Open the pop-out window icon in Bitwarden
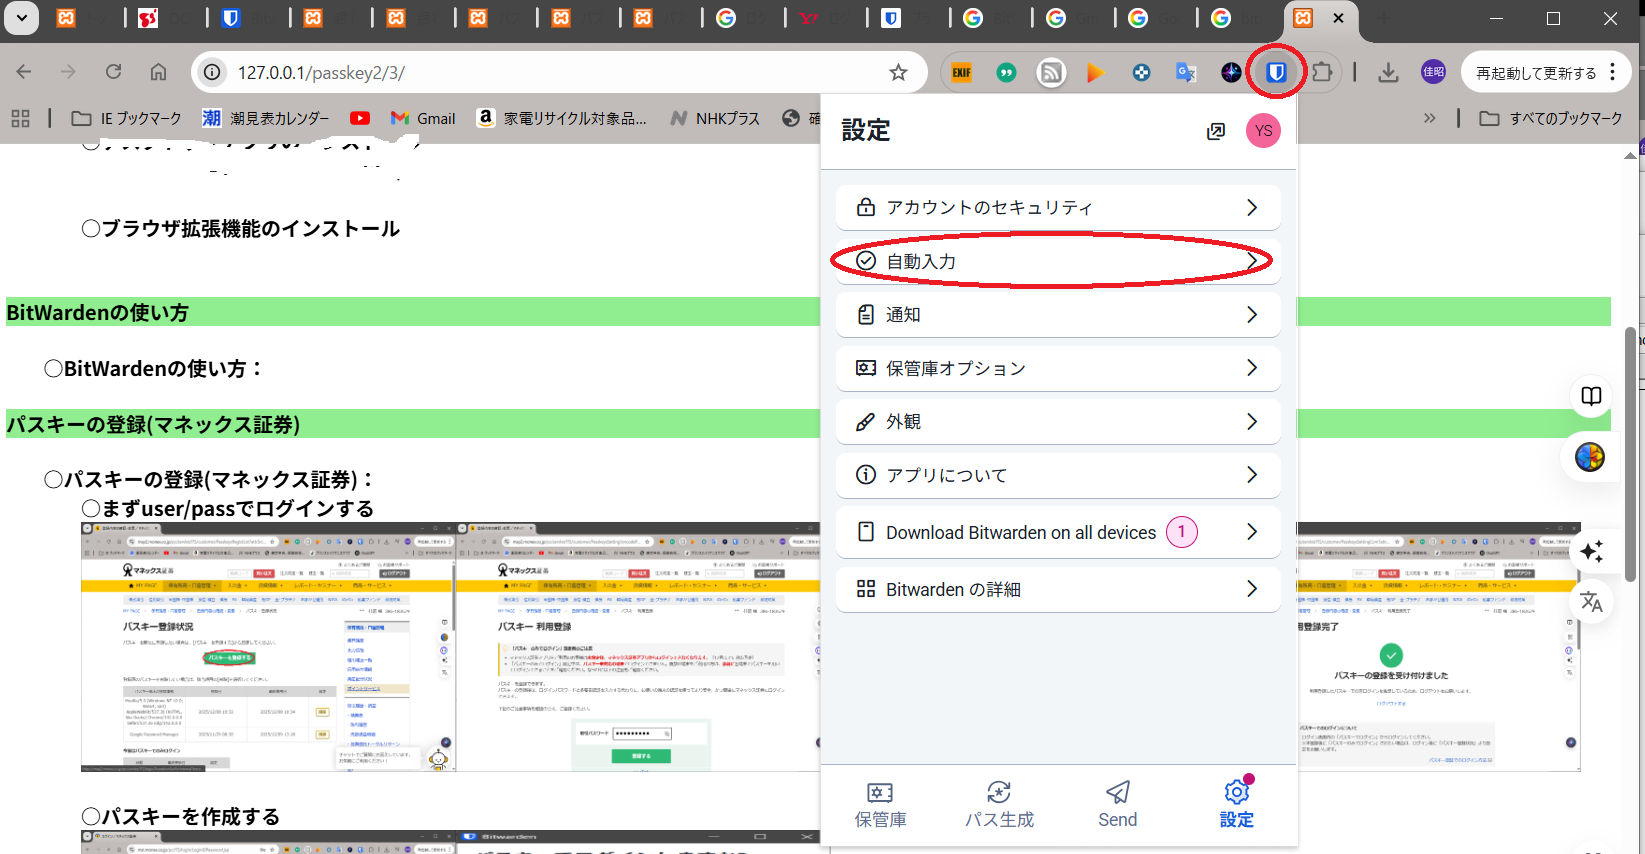This screenshot has height=854, width=1645. point(1216,131)
